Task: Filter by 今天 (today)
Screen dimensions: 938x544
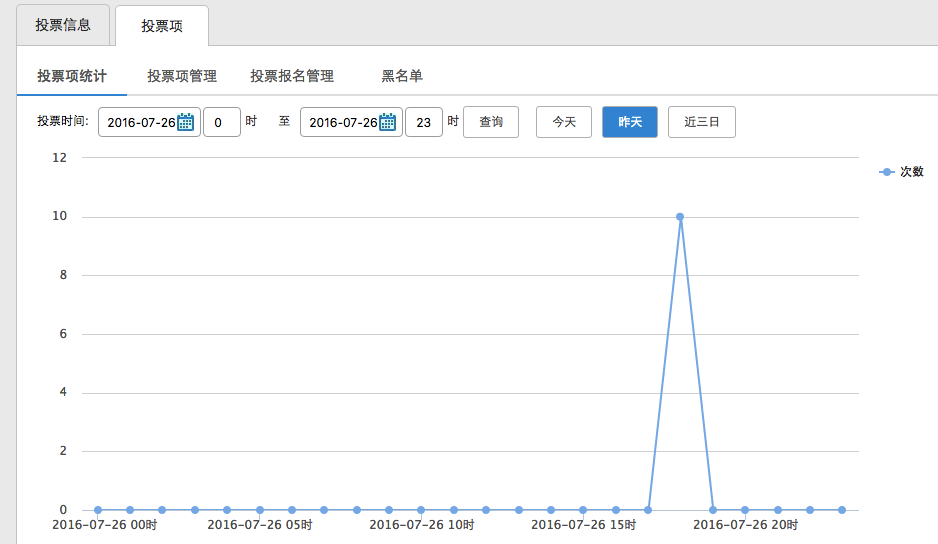Action: 564,122
